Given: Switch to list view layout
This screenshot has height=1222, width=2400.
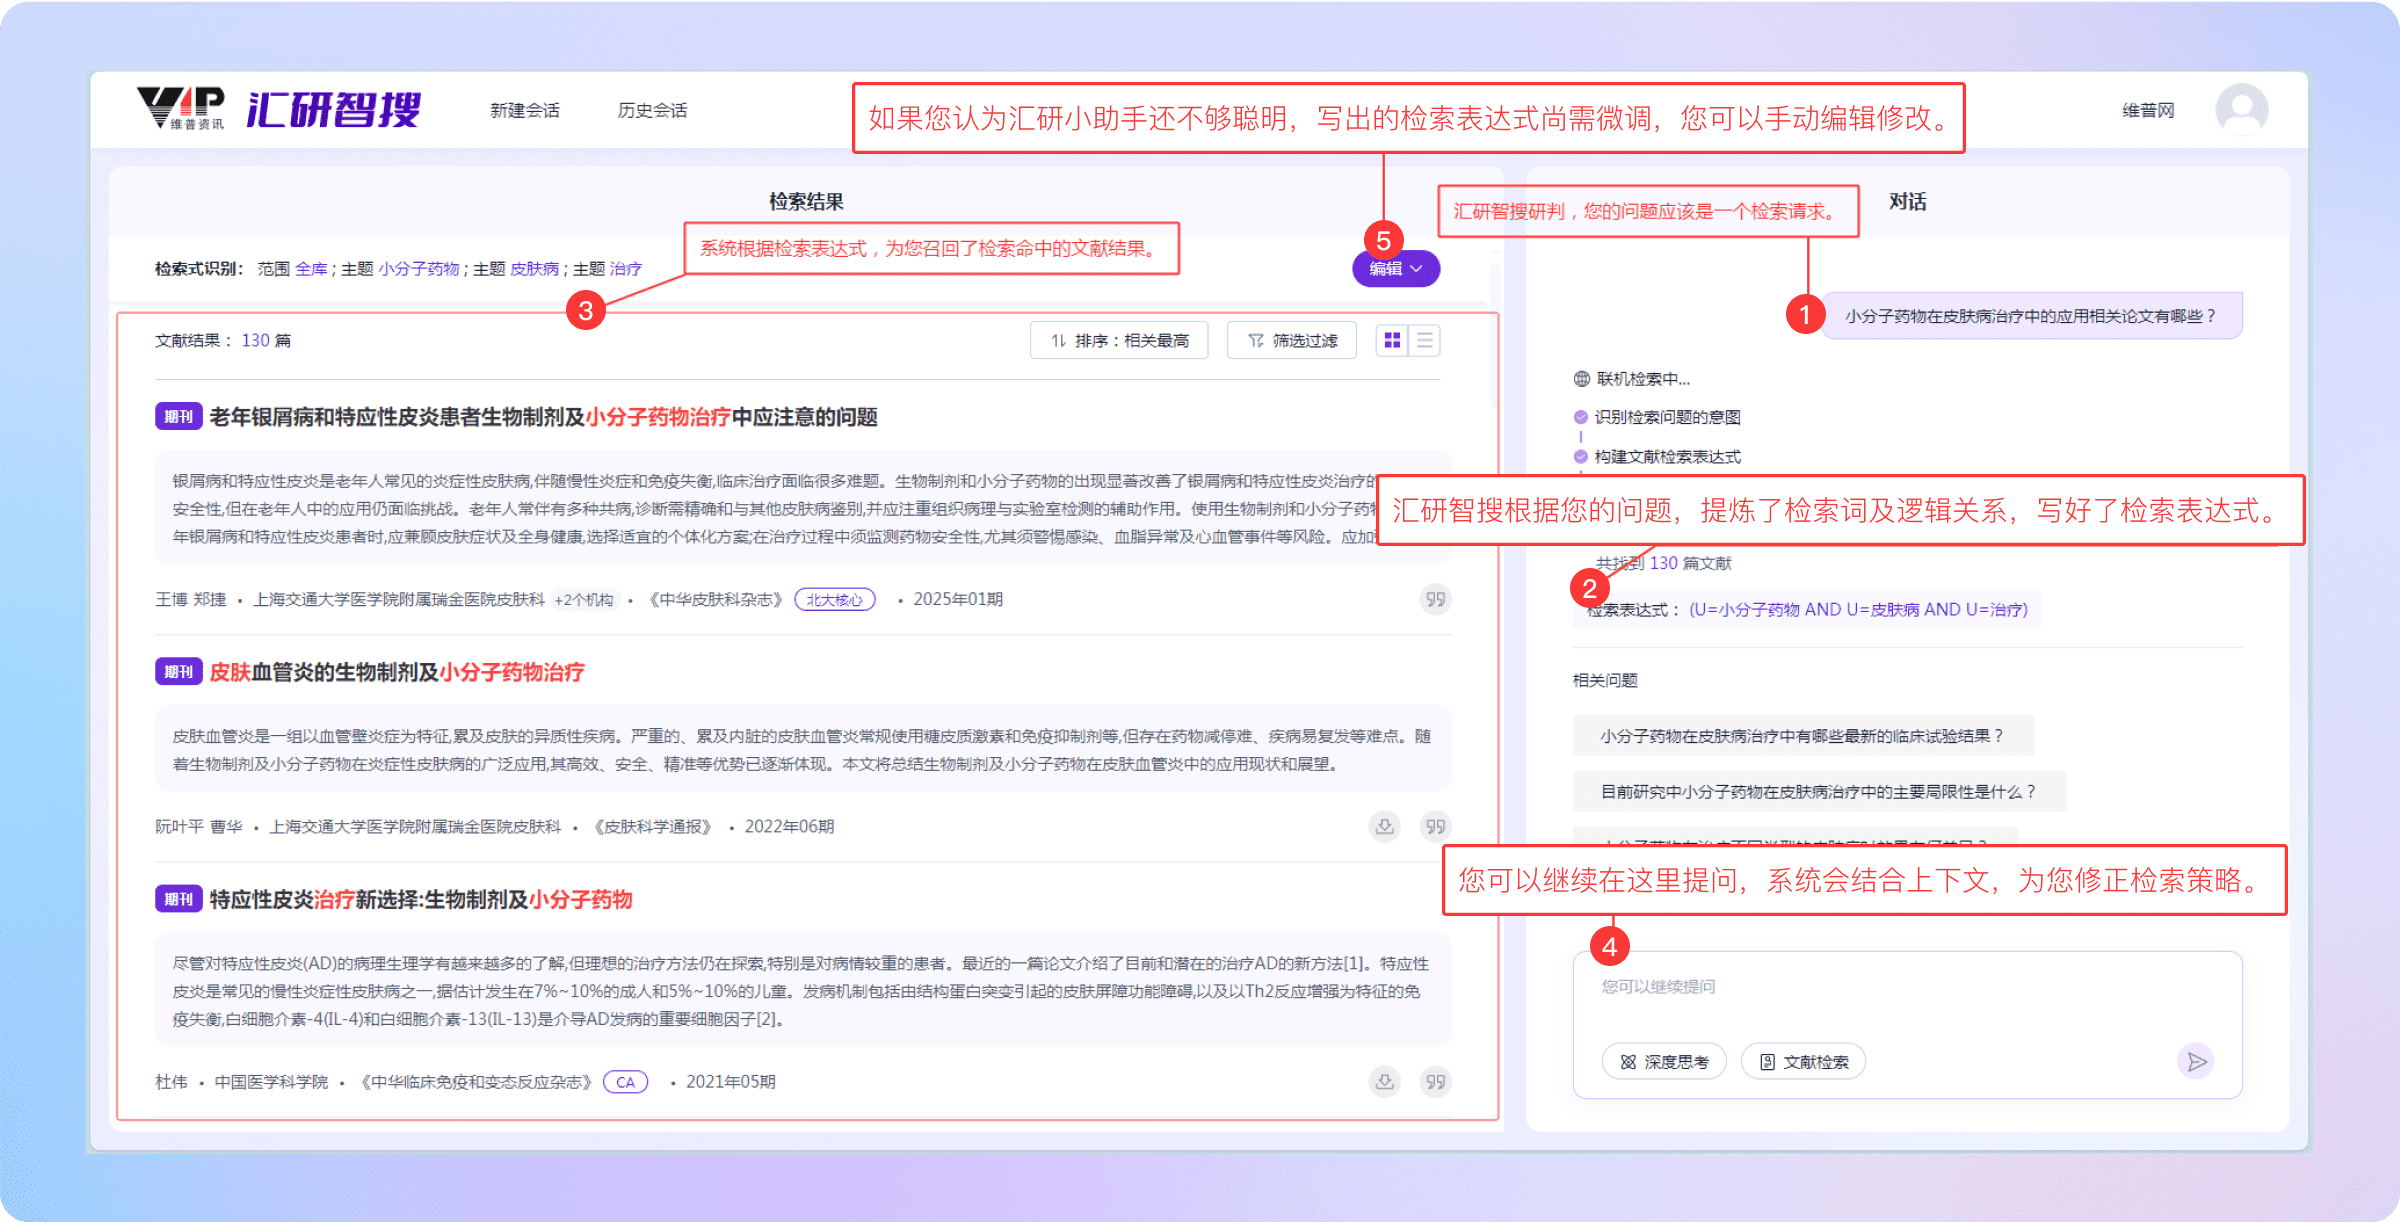Looking at the screenshot, I should coord(1425,341).
